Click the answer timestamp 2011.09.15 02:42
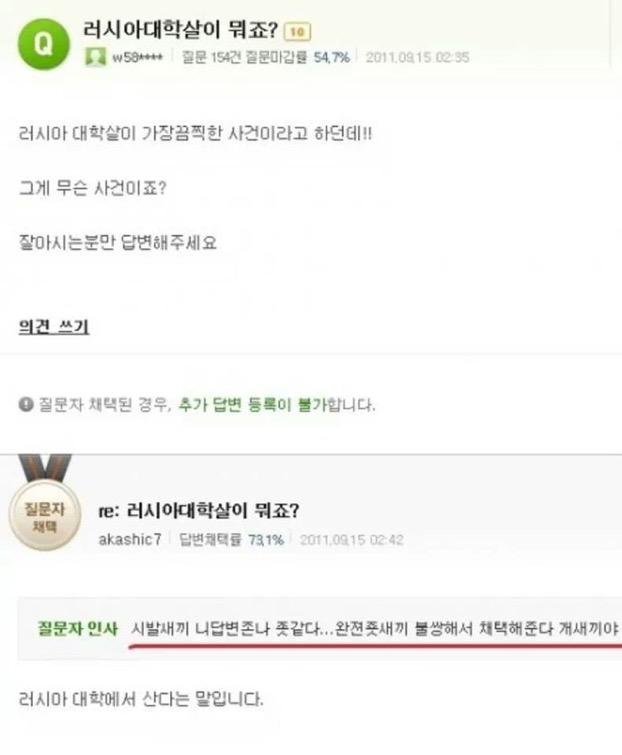This screenshot has height=755, width=622. (351, 540)
